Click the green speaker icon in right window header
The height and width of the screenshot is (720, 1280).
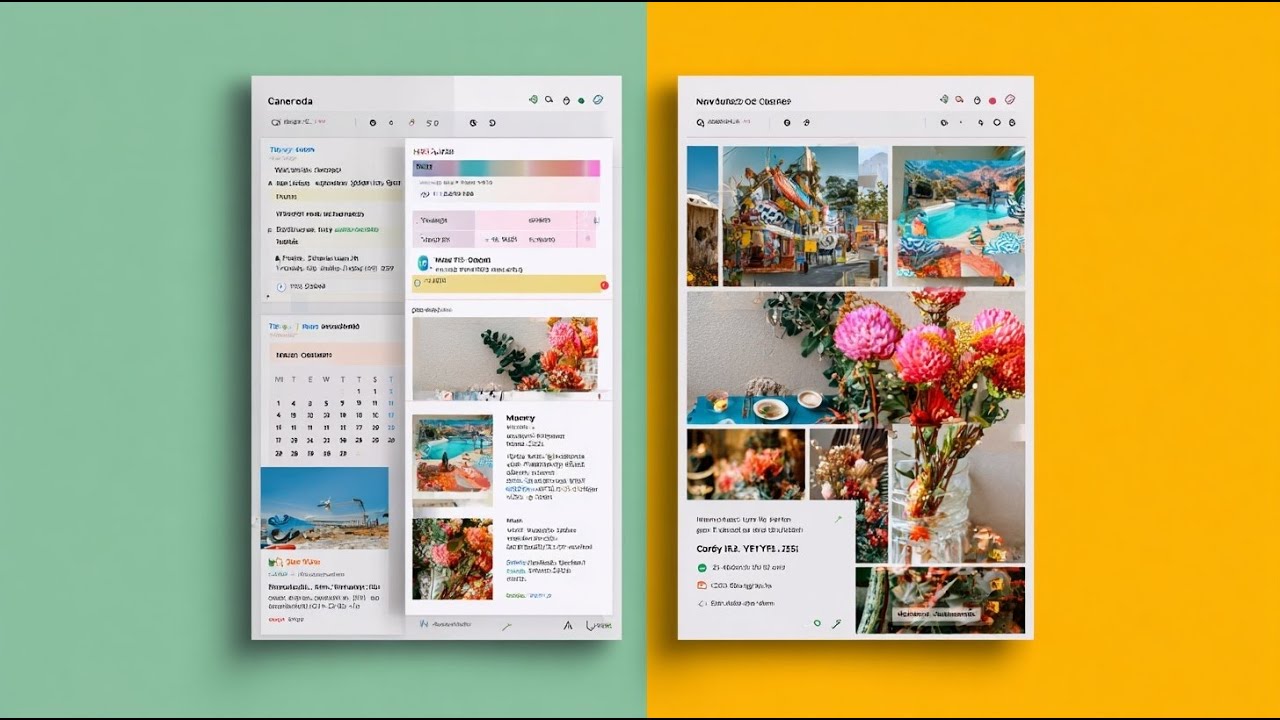(x=943, y=100)
